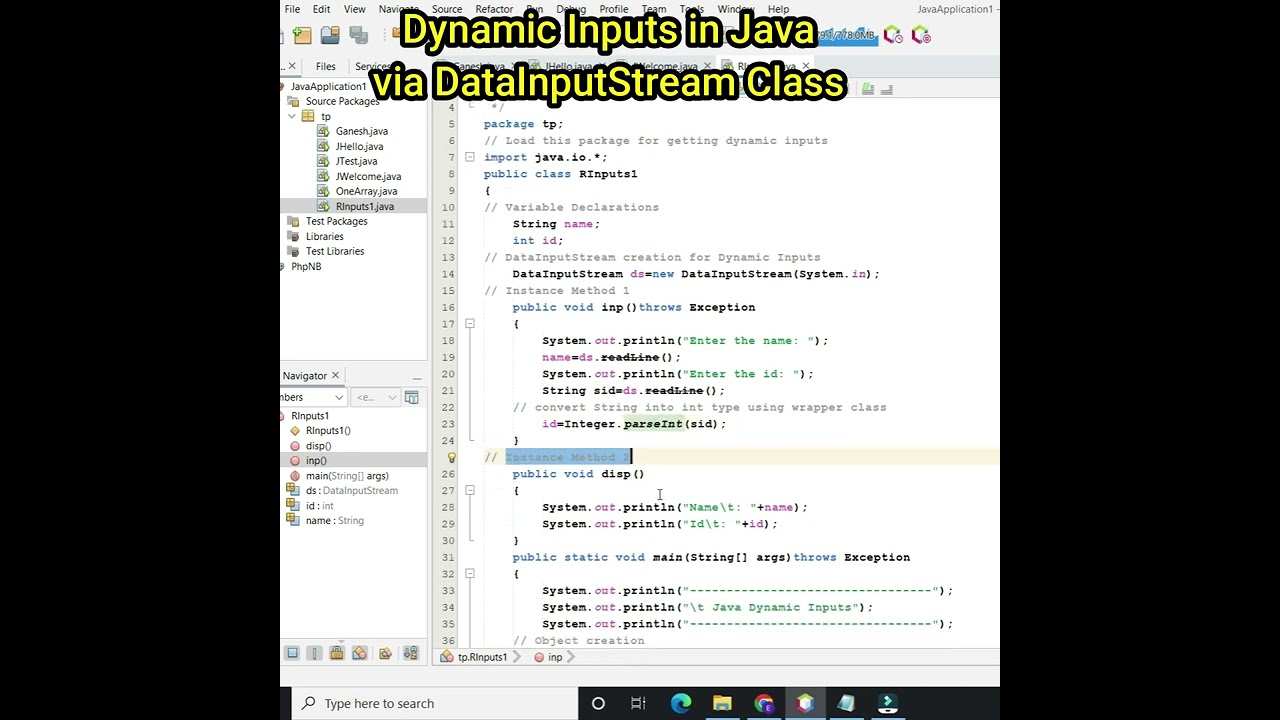This screenshot has width=1280, height=720.
Task: Open Ganesh.java in Projects tree
Action: (x=361, y=131)
